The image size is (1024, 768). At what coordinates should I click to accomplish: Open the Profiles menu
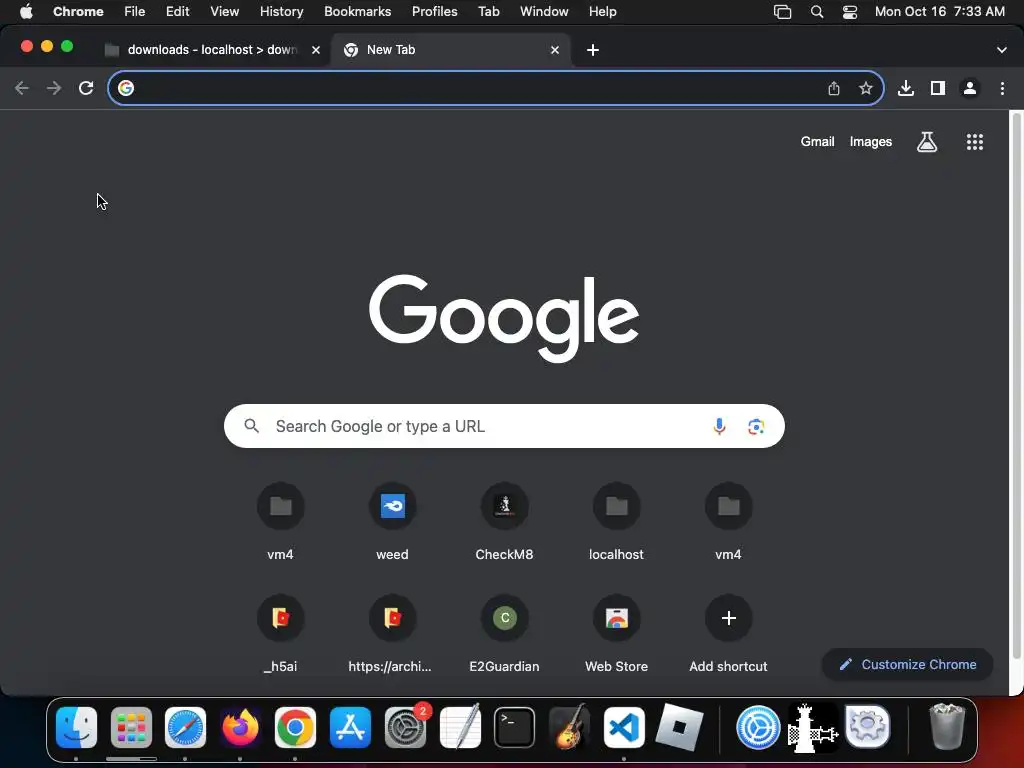coord(435,12)
